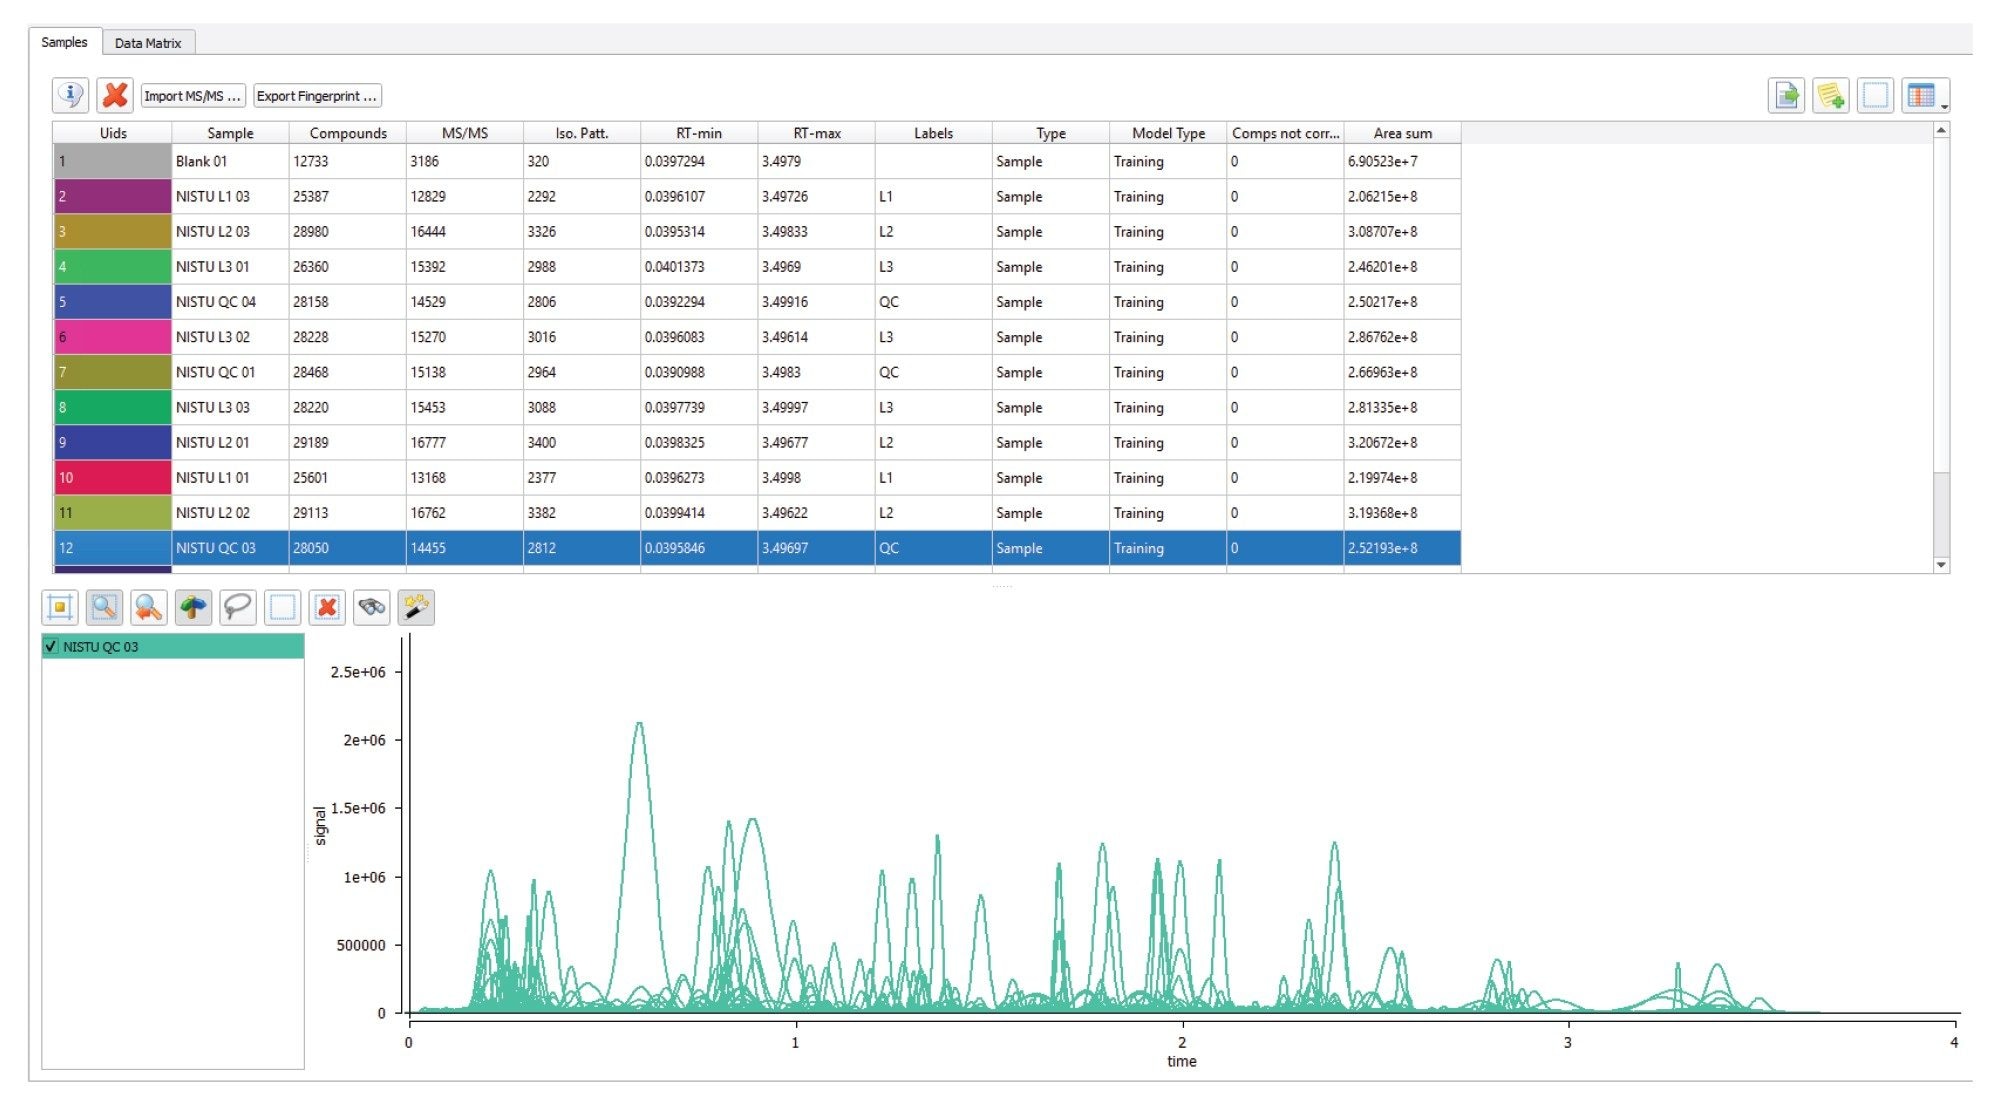This screenshot has height=1112, width=2000.
Task: Click the Import MS/MS button
Action: pos(192,96)
